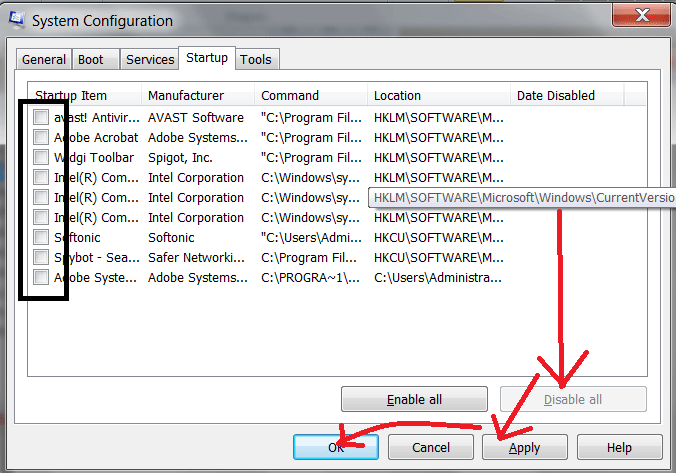The image size is (676, 473).
Task: Switch to the General tab
Action: click(44, 59)
